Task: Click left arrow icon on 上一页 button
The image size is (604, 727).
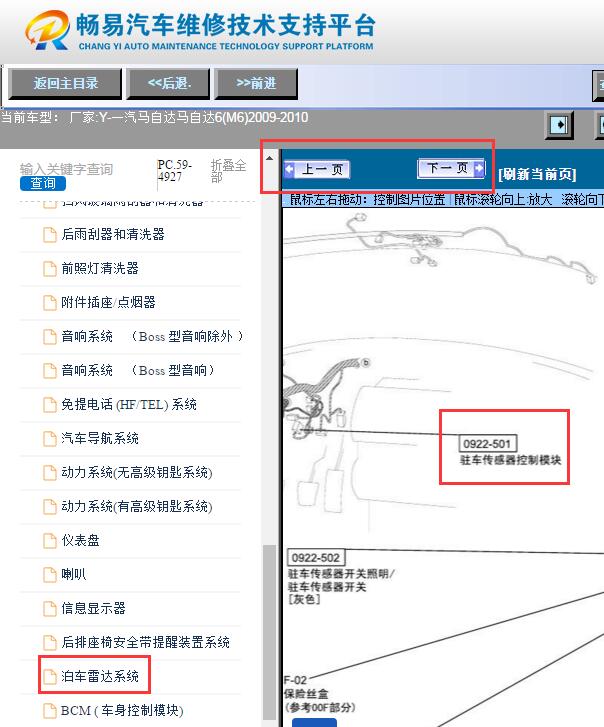Action: 290,169
